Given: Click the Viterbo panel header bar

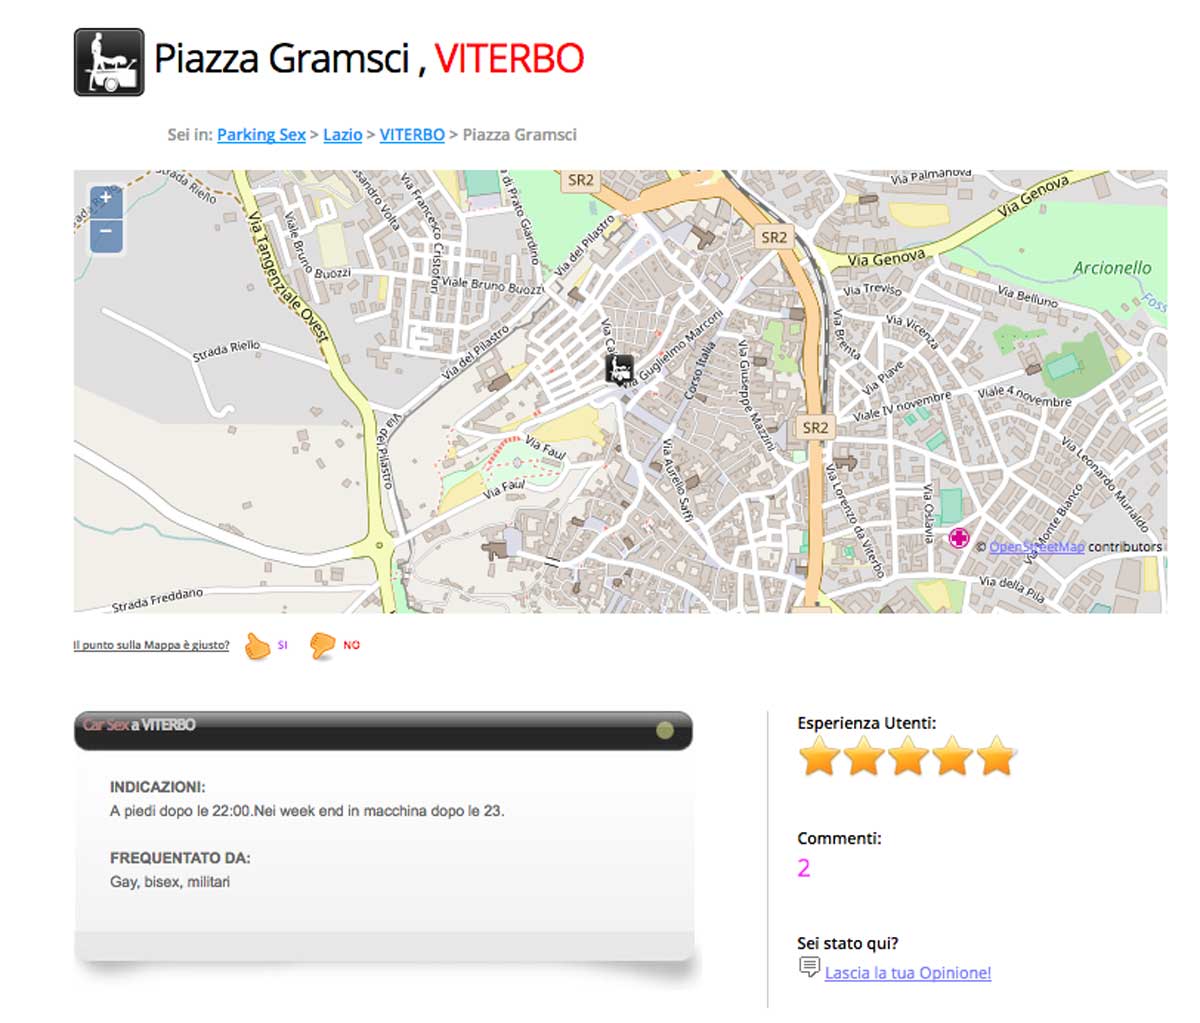Looking at the screenshot, I should [x=383, y=731].
